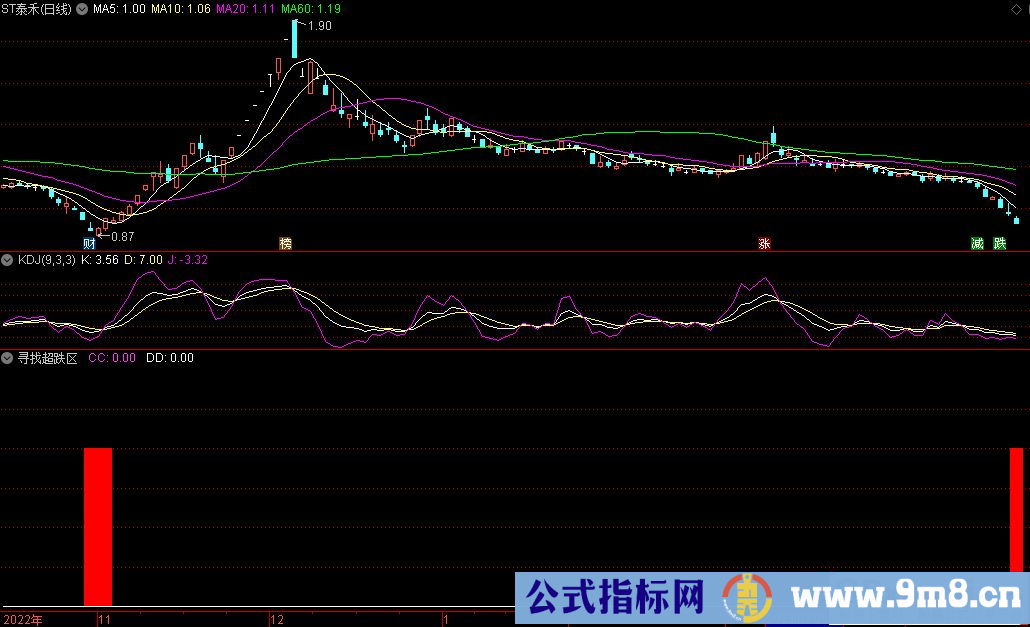Click the 0.87 low price label

pos(123,237)
